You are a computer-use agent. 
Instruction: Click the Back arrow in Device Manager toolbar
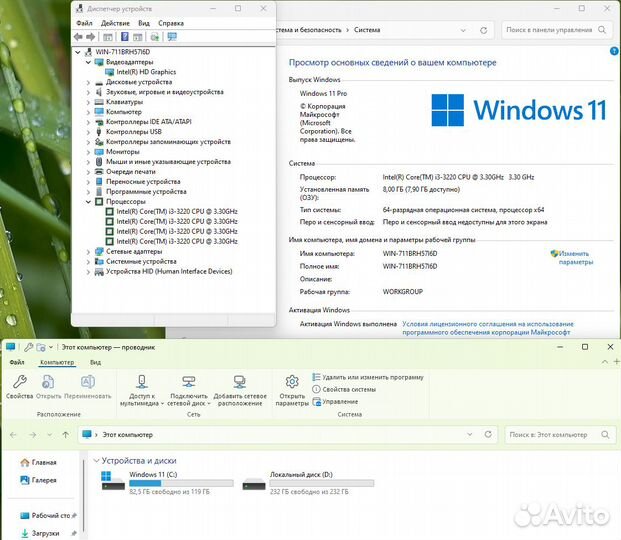pyautogui.click(x=78, y=37)
